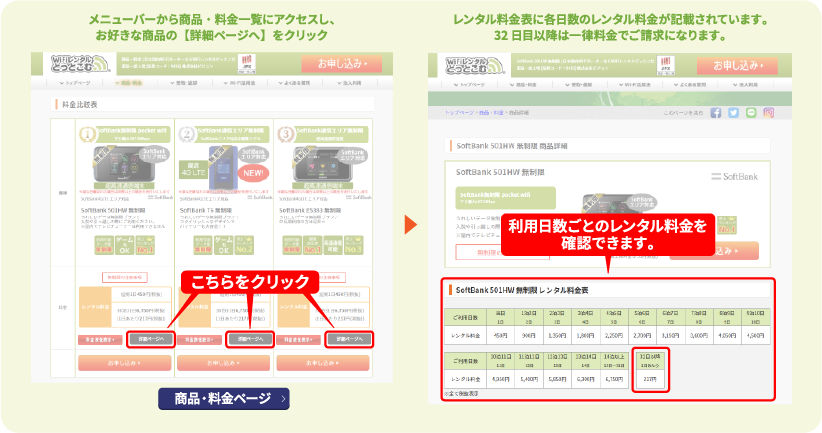Click the JPX badge on the product detail page header
822x433 pixels.
[x=666, y=66]
